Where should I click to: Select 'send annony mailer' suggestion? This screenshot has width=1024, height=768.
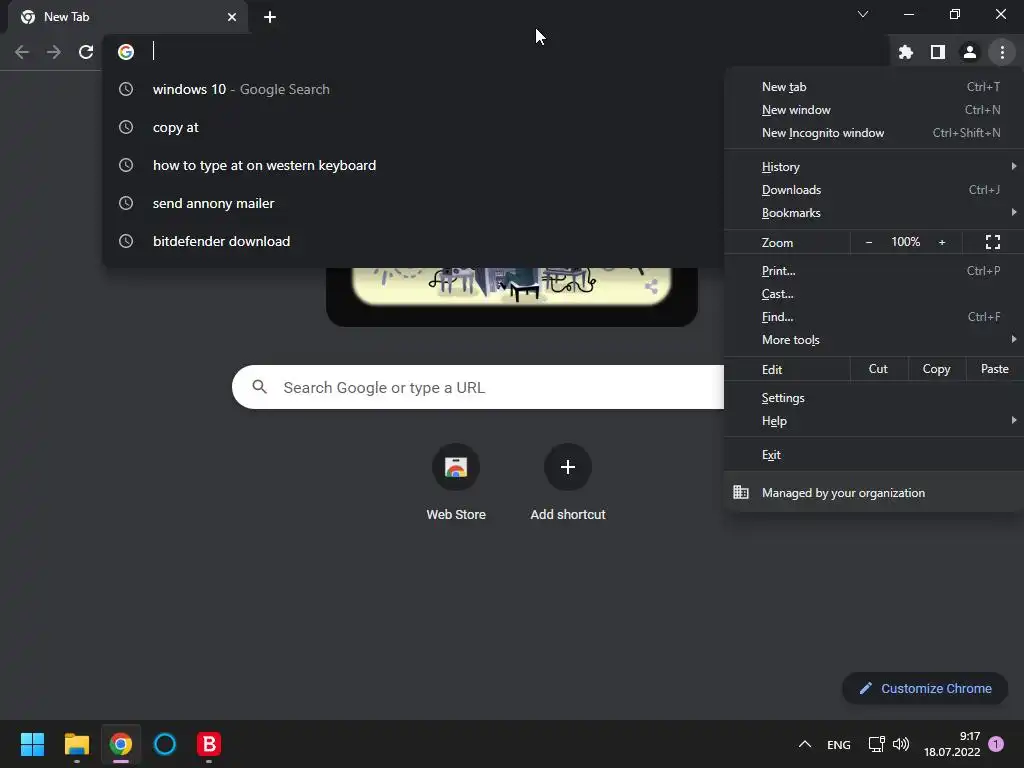coord(413,203)
